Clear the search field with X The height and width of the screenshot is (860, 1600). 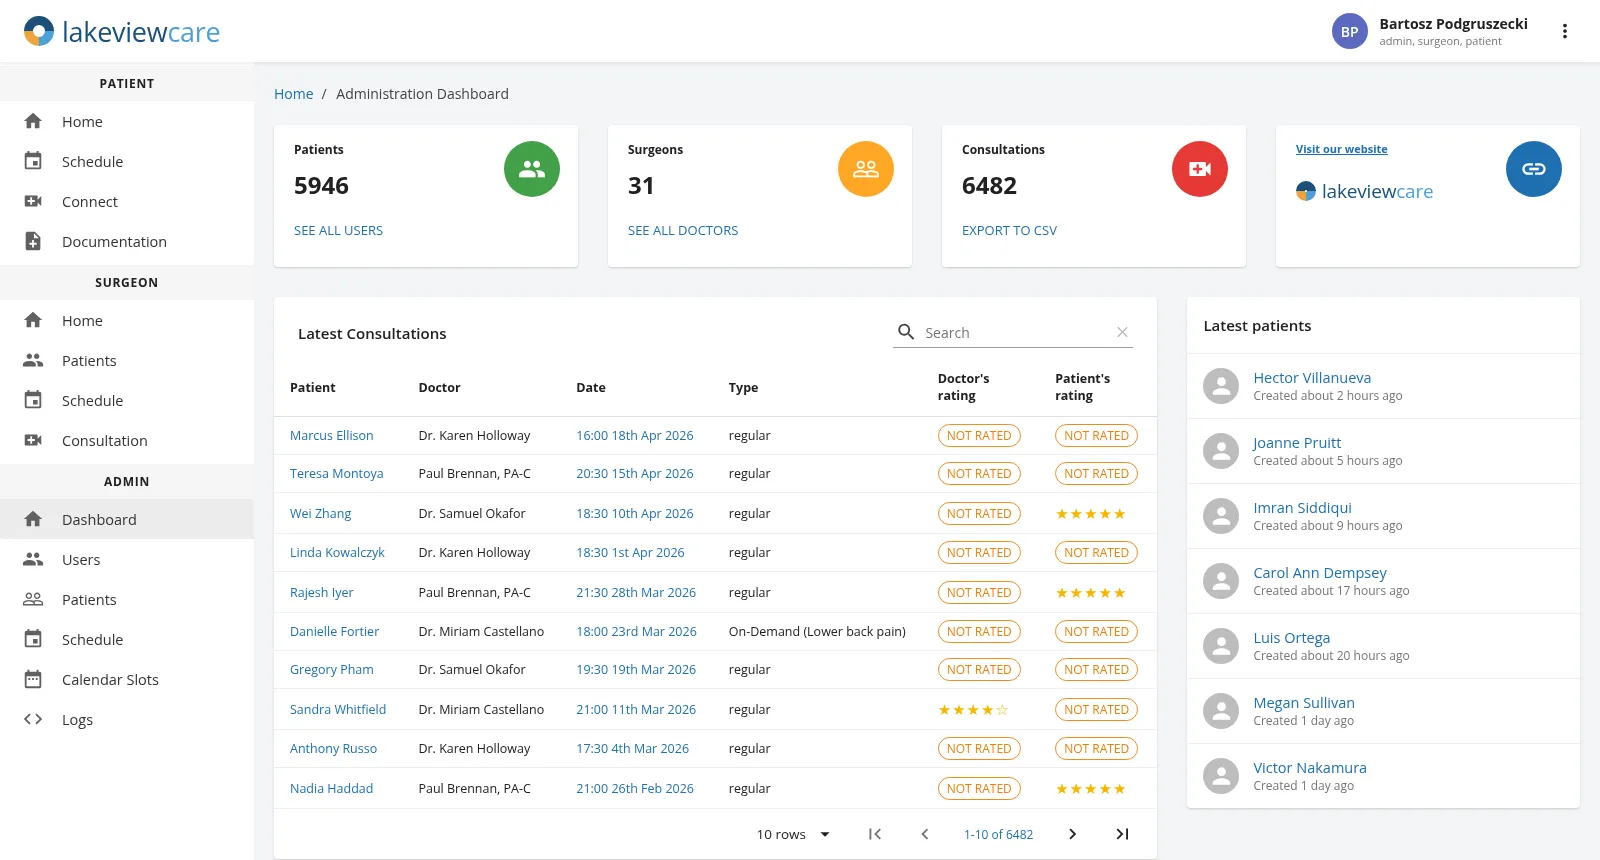pyautogui.click(x=1122, y=332)
